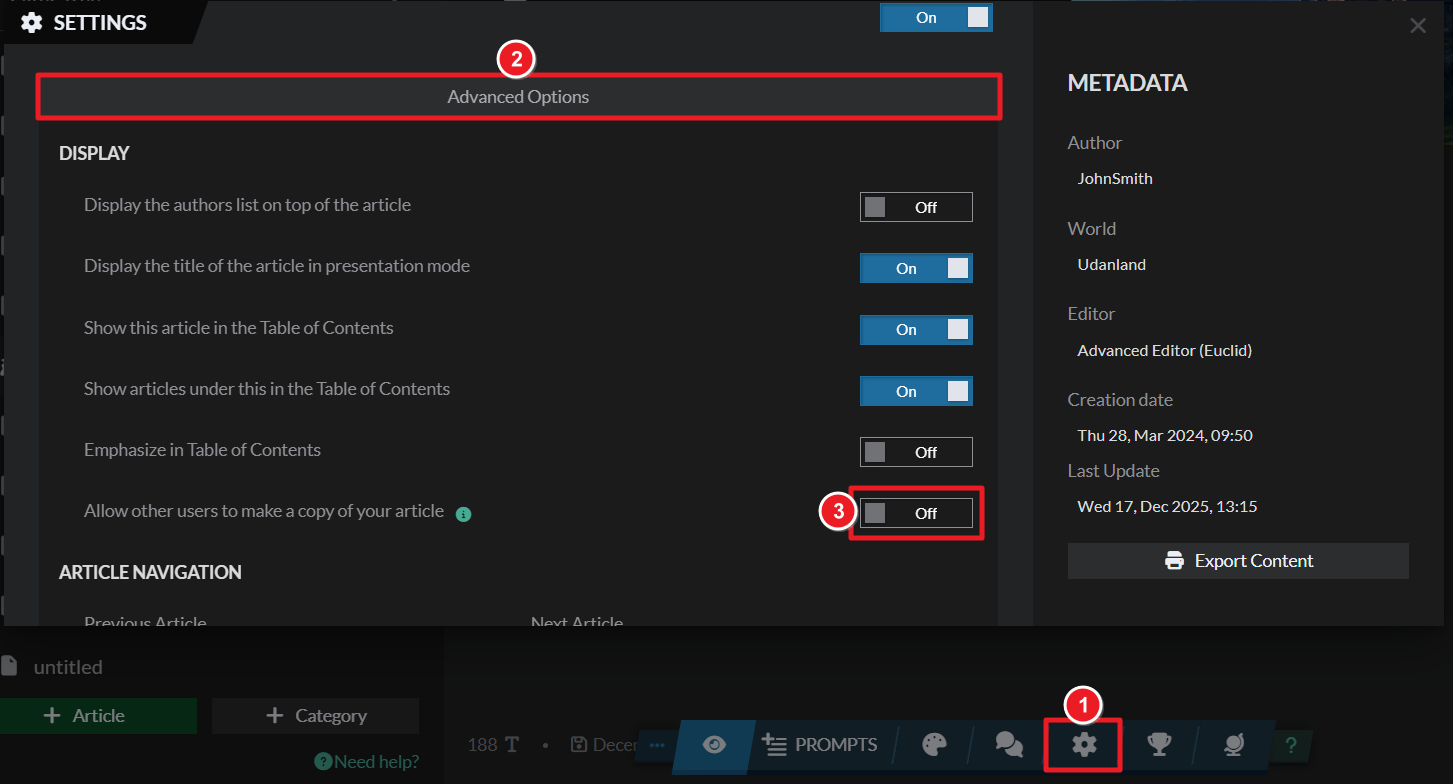The image size is (1453, 784).
Task: Select the untitled article in the list
Action: point(68,667)
